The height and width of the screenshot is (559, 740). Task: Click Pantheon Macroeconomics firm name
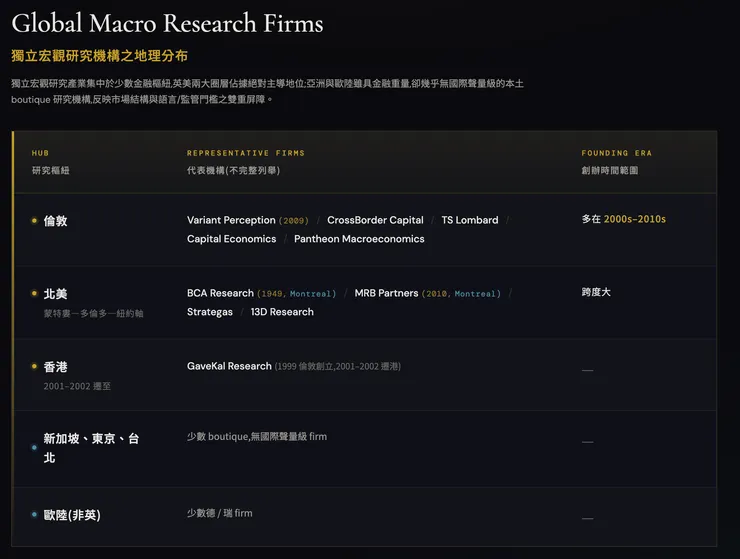pos(359,239)
